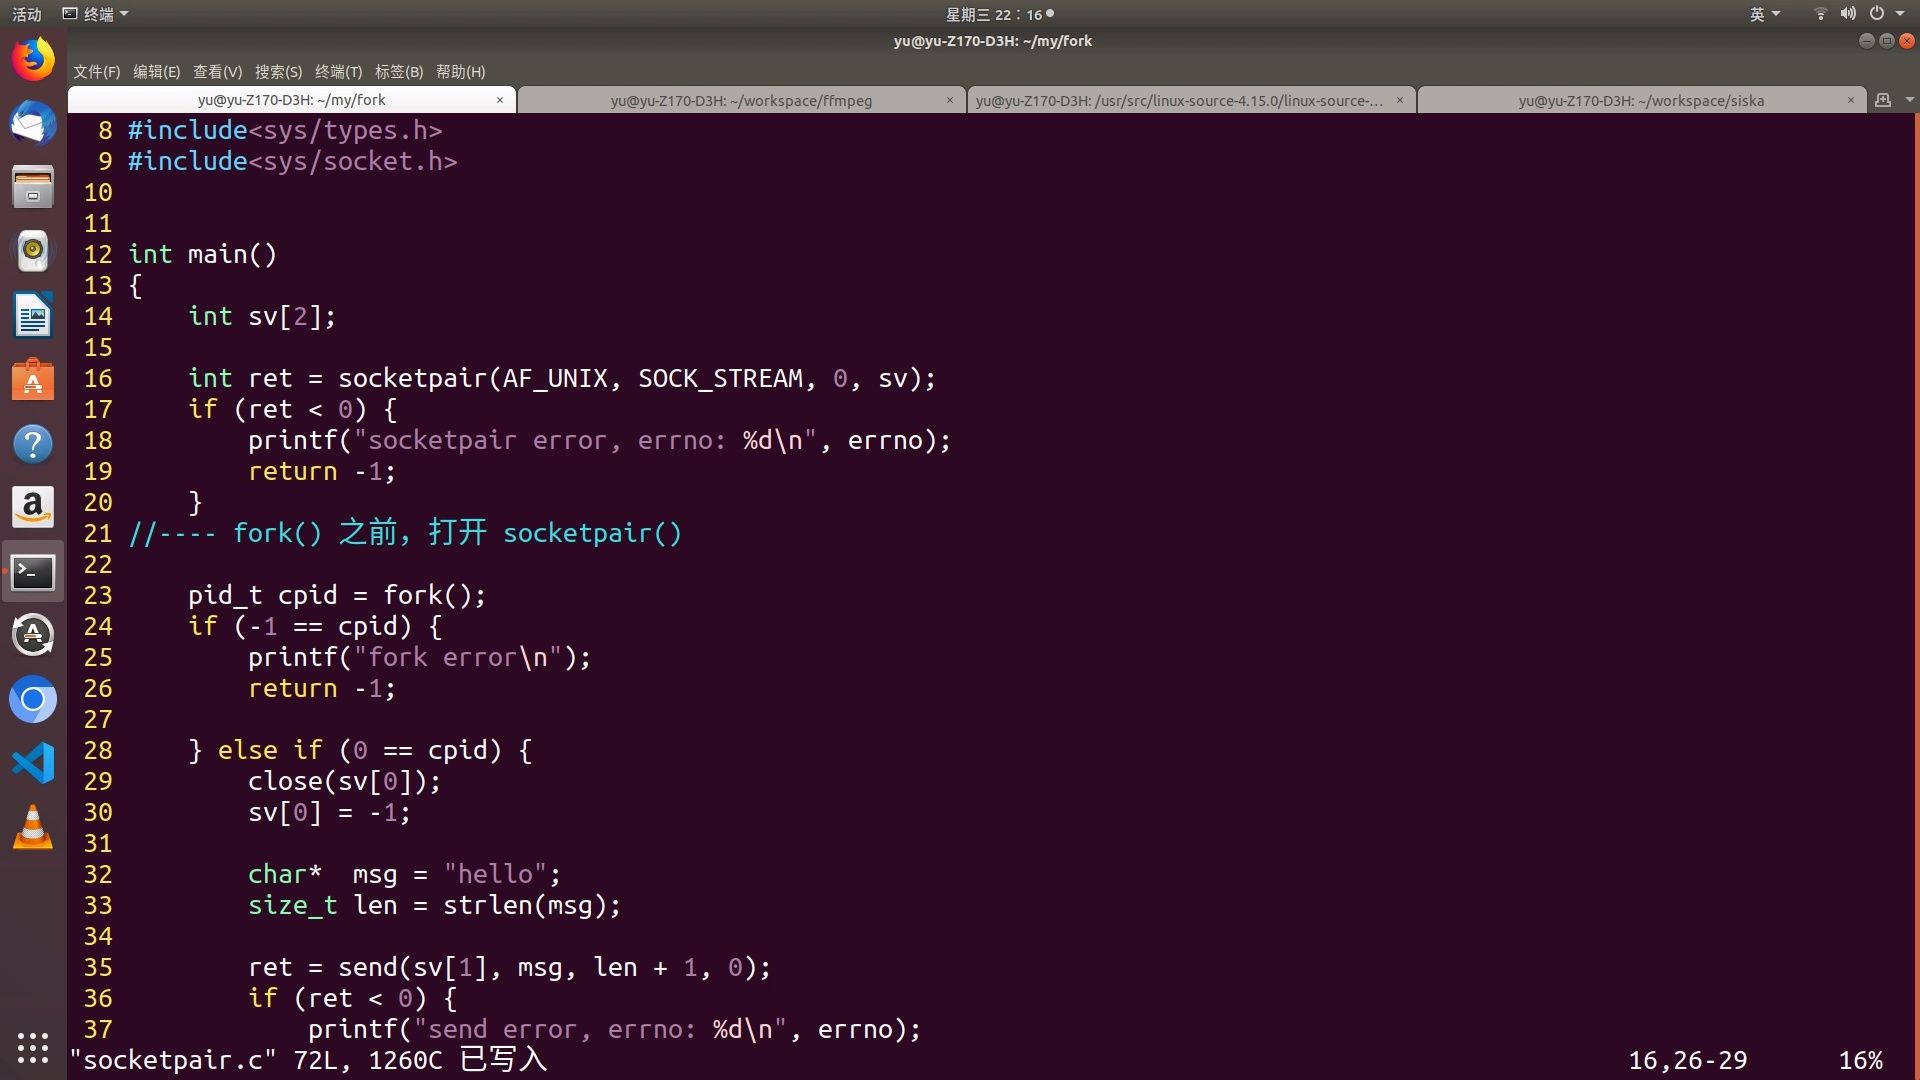Open new terminal tab button
Screen dimensions: 1920x1080
coord(1883,100)
